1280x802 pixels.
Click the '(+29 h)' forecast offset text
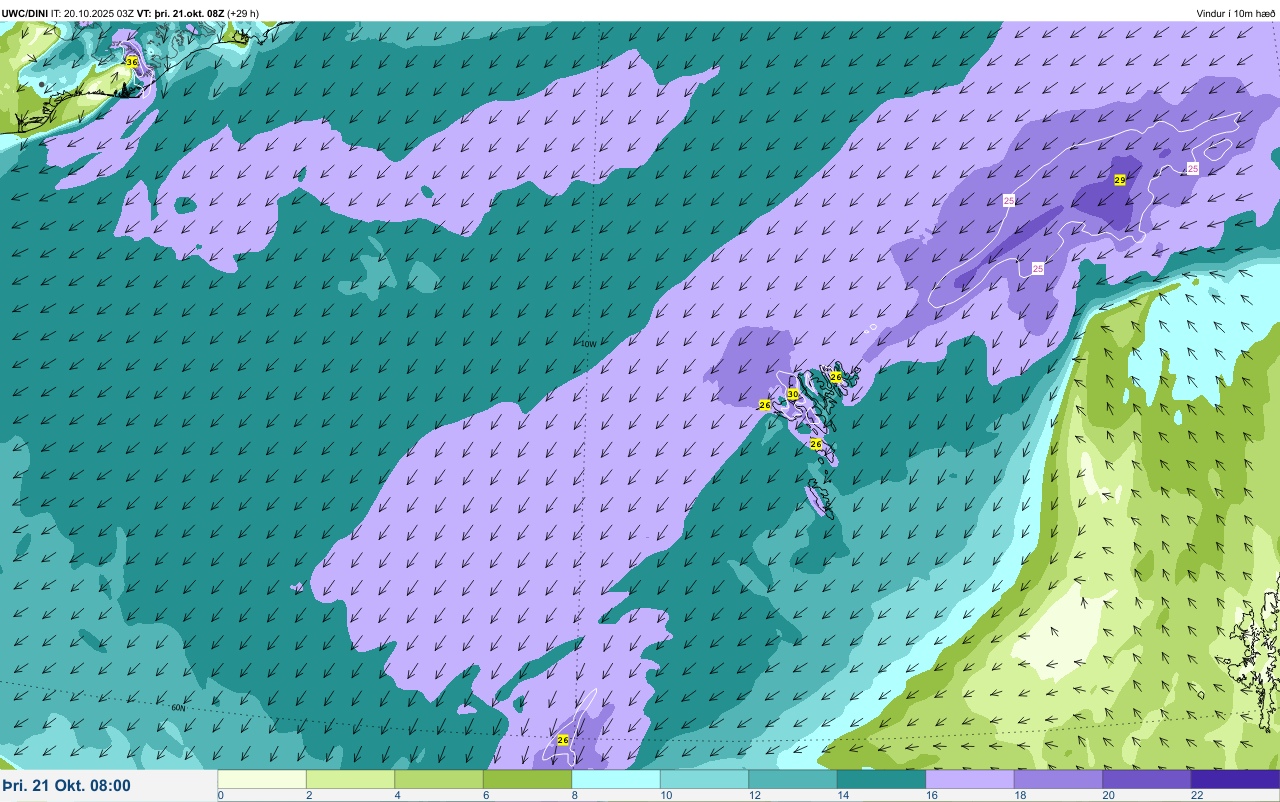pos(243,13)
